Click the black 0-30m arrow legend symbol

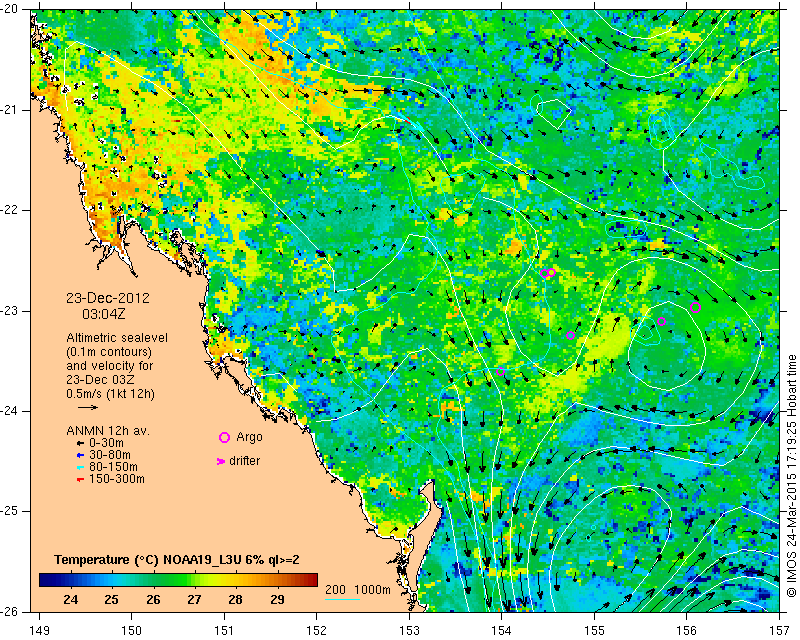(80, 443)
